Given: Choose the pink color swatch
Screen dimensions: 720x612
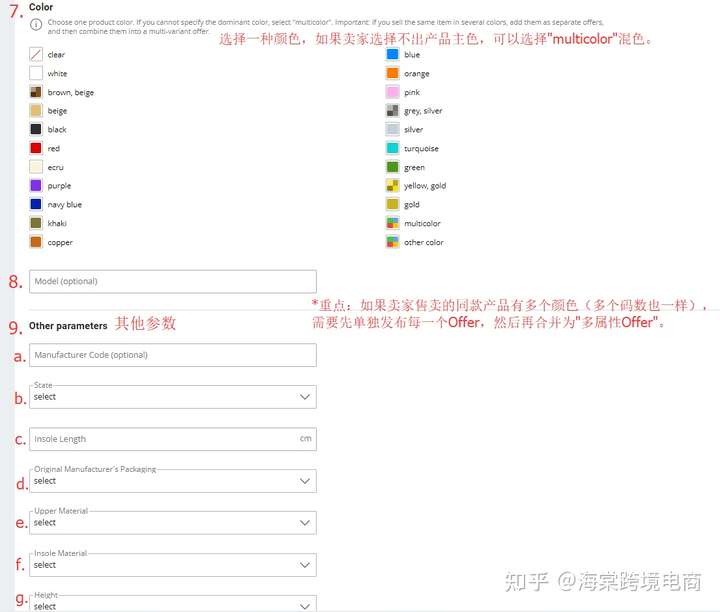Looking at the screenshot, I should (393, 92).
